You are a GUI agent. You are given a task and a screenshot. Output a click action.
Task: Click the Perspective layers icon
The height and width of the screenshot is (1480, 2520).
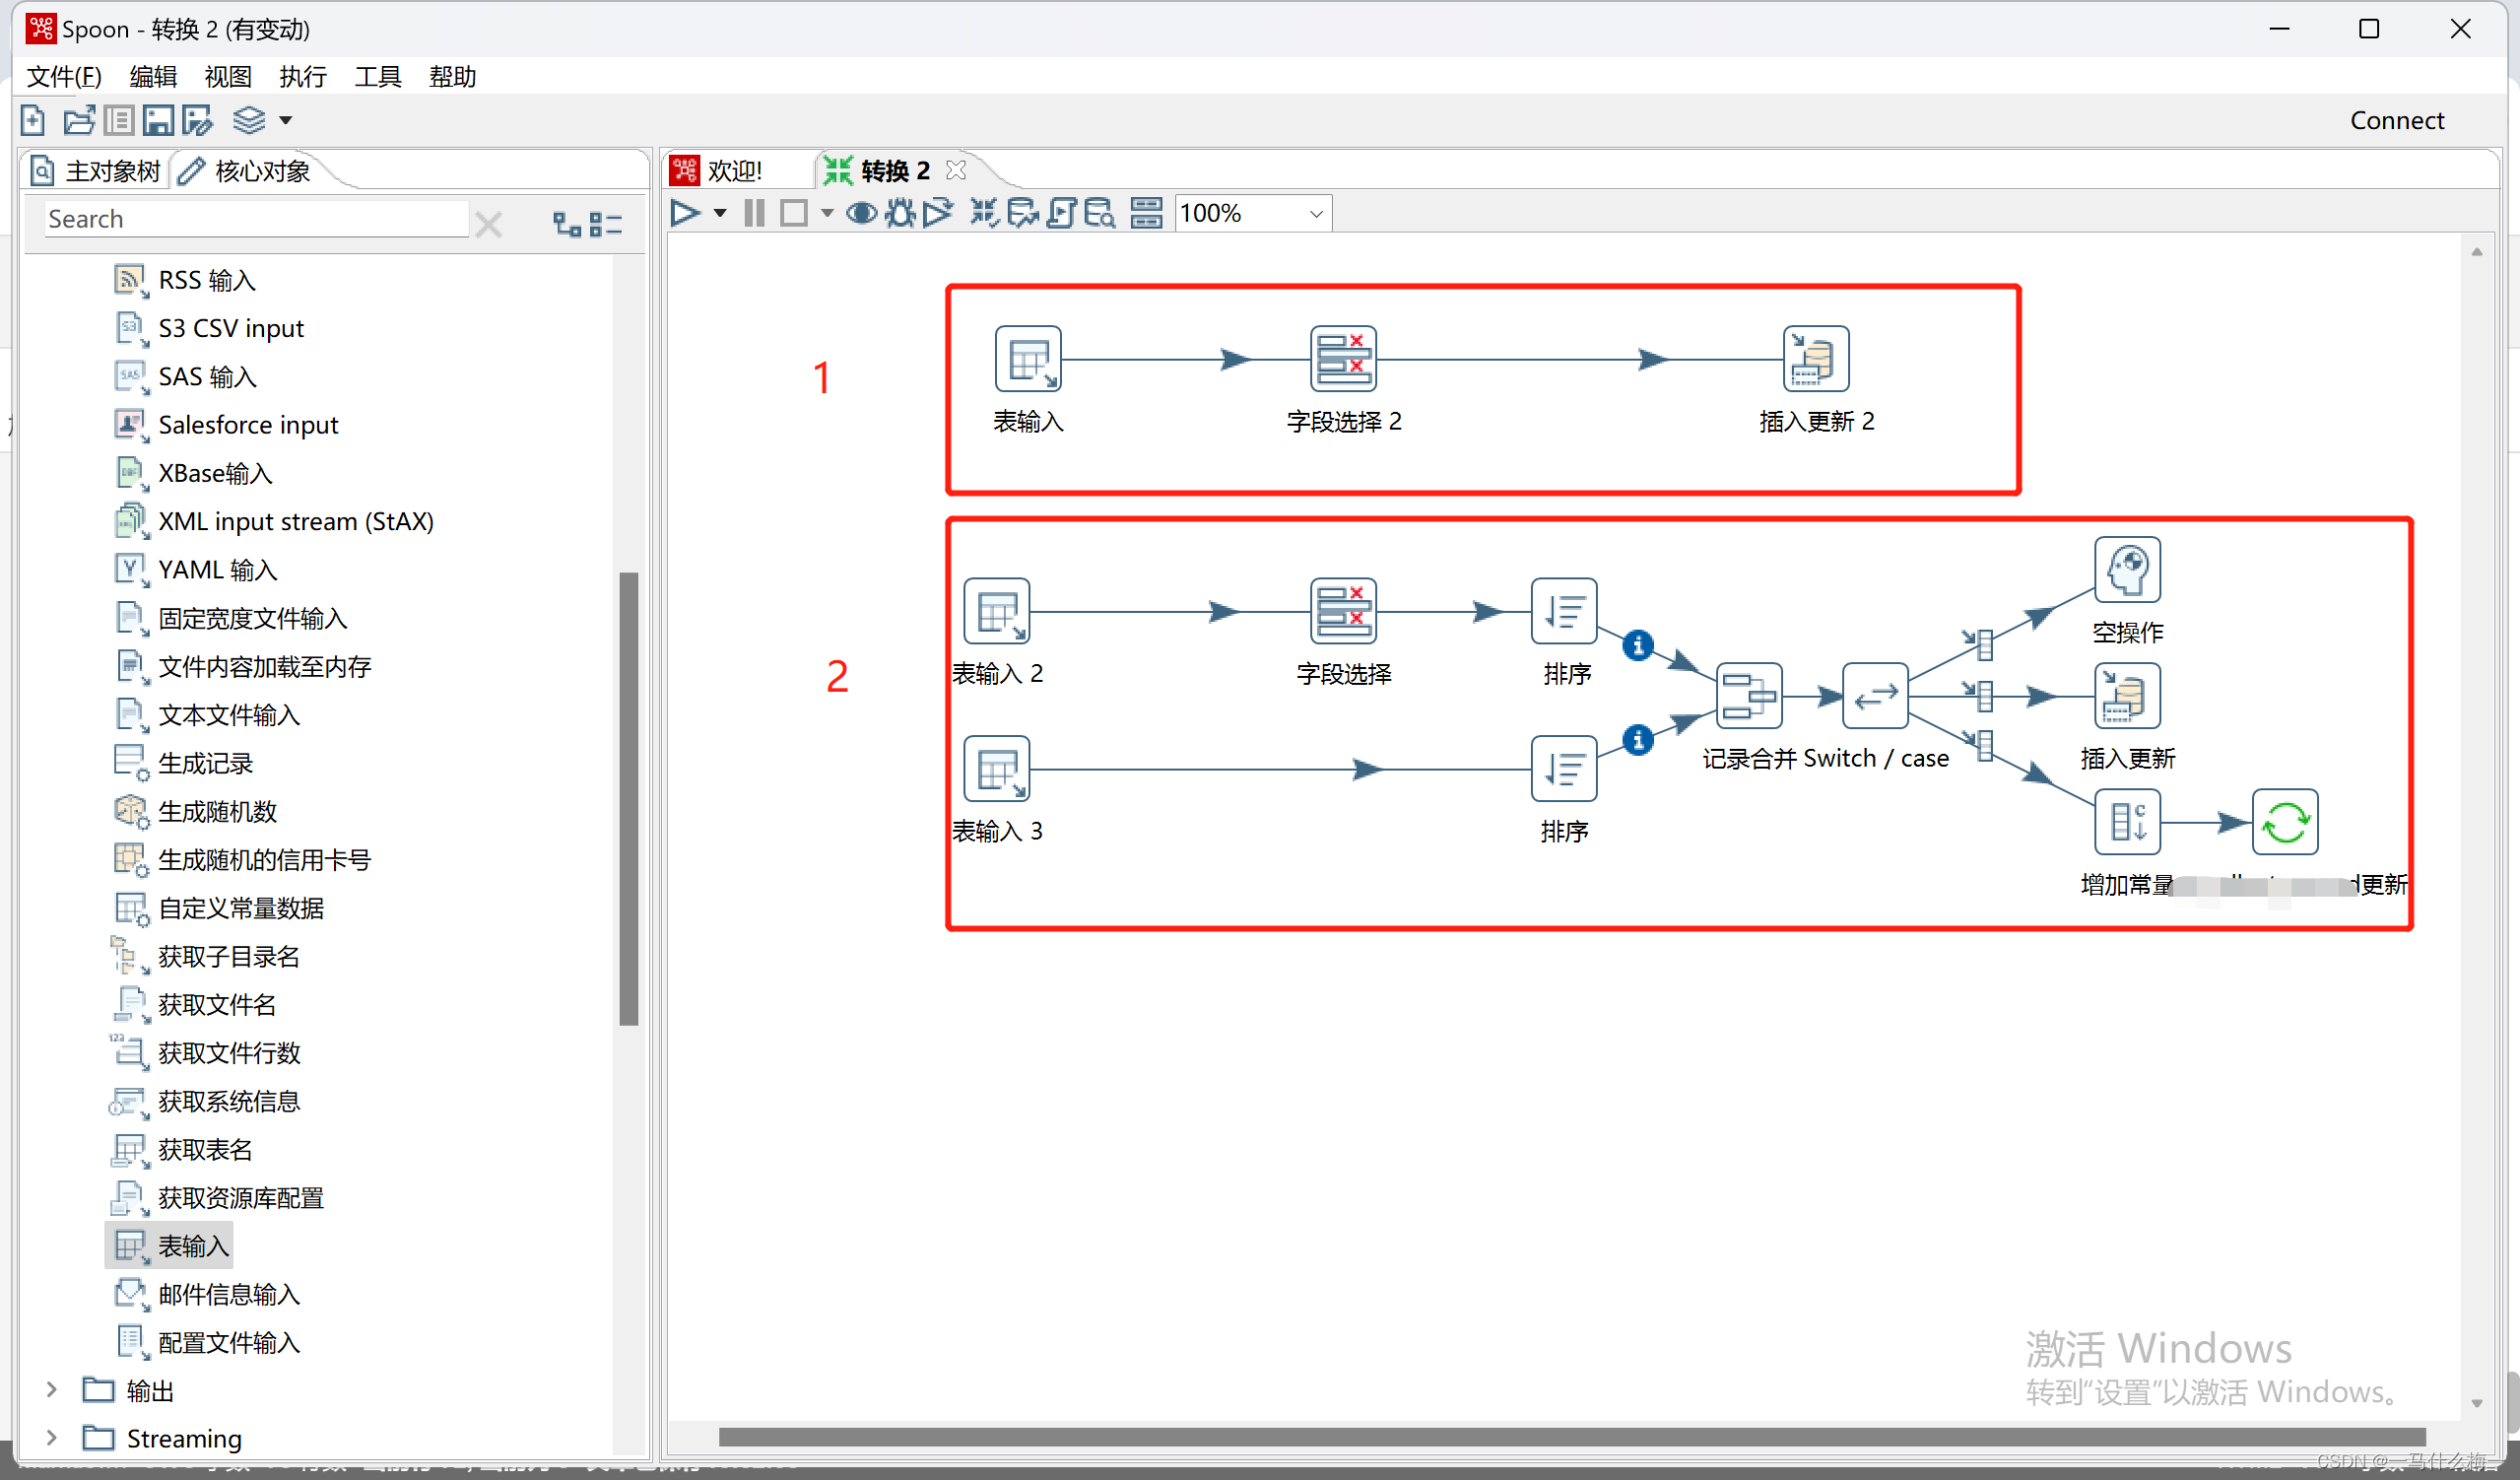(249, 121)
